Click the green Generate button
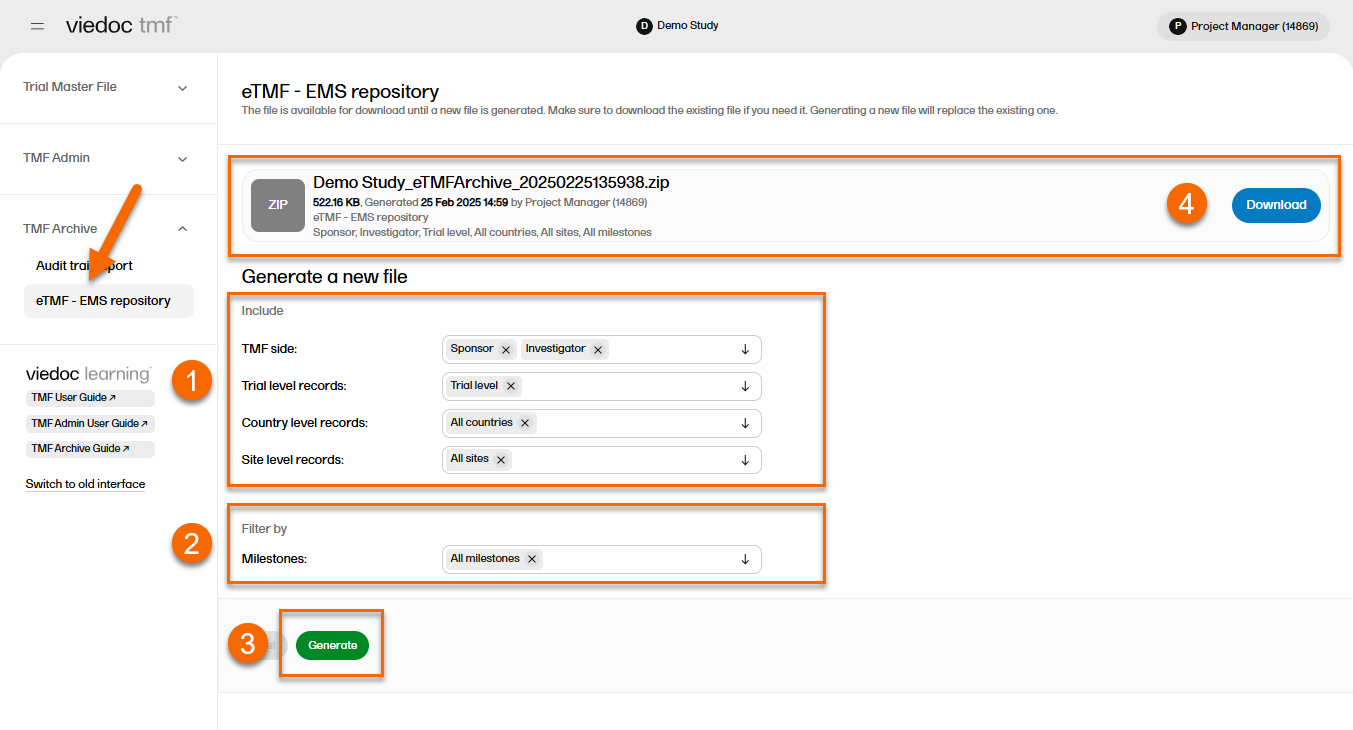1353x730 pixels. (332, 646)
